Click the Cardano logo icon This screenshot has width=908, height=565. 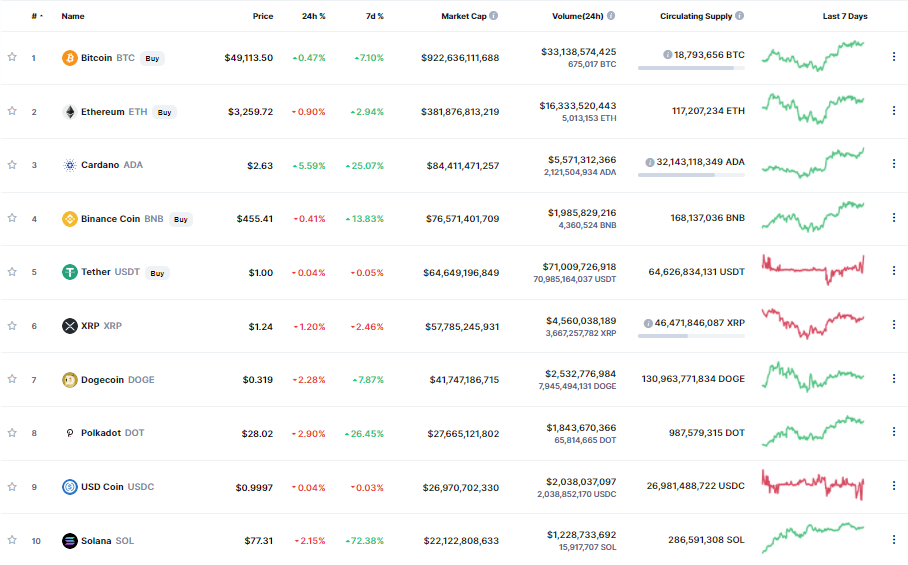(69, 165)
